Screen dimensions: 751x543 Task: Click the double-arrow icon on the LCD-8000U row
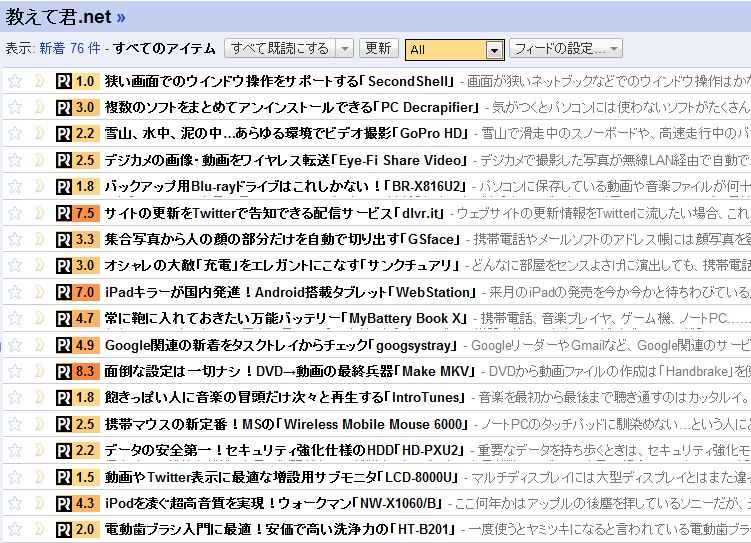pos(40,477)
